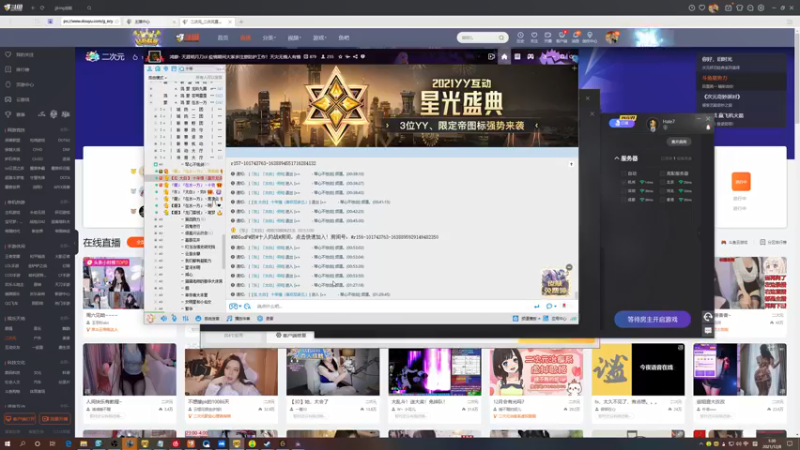Click the 离开房间 button in Hale7 panel
The image size is (800, 450).
coord(679,142)
